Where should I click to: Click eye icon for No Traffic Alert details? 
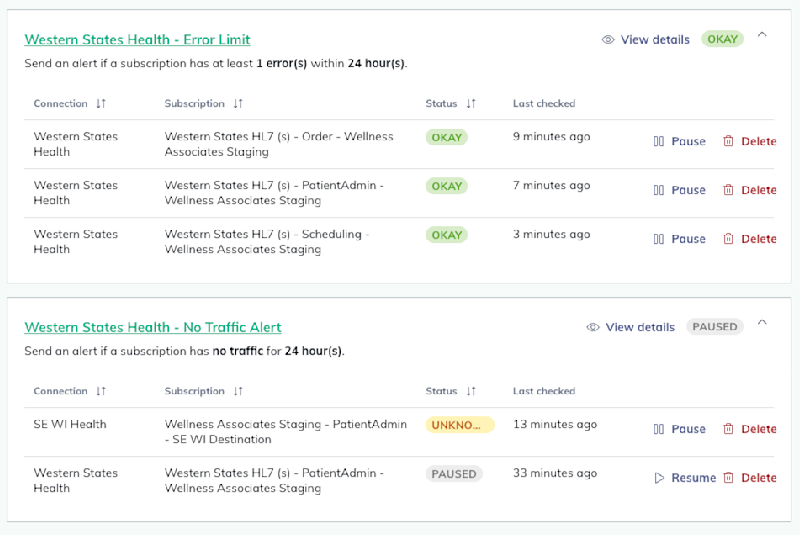coord(593,327)
